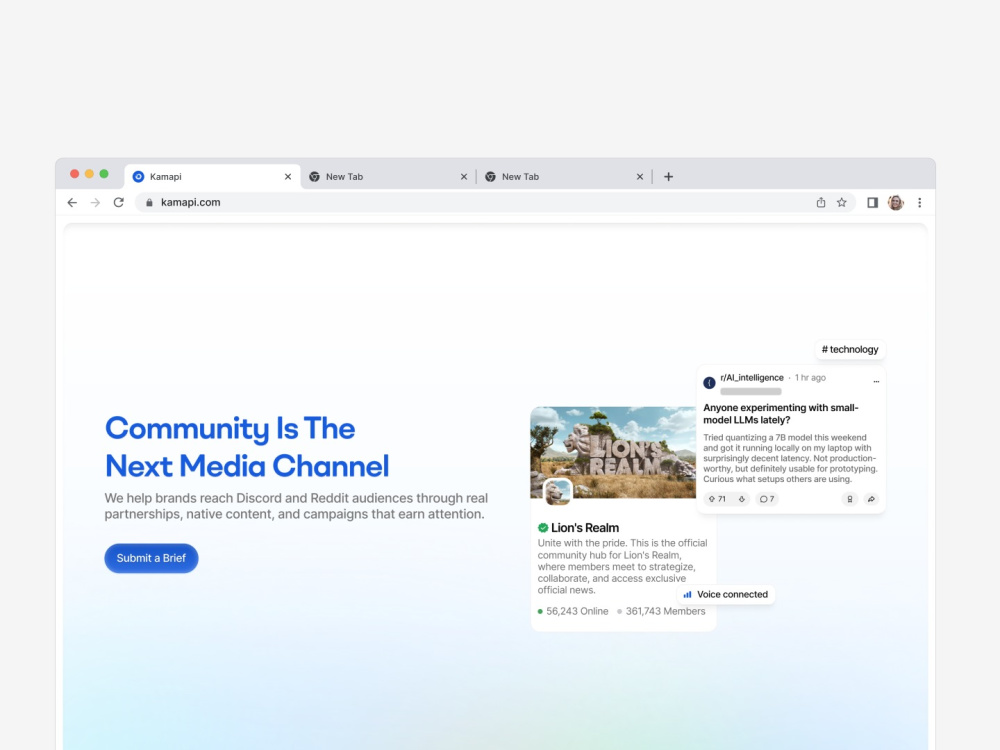Open the Lion's Realm title
This screenshot has height=750, width=1000.
pyautogui.click(x=585, y=527)
